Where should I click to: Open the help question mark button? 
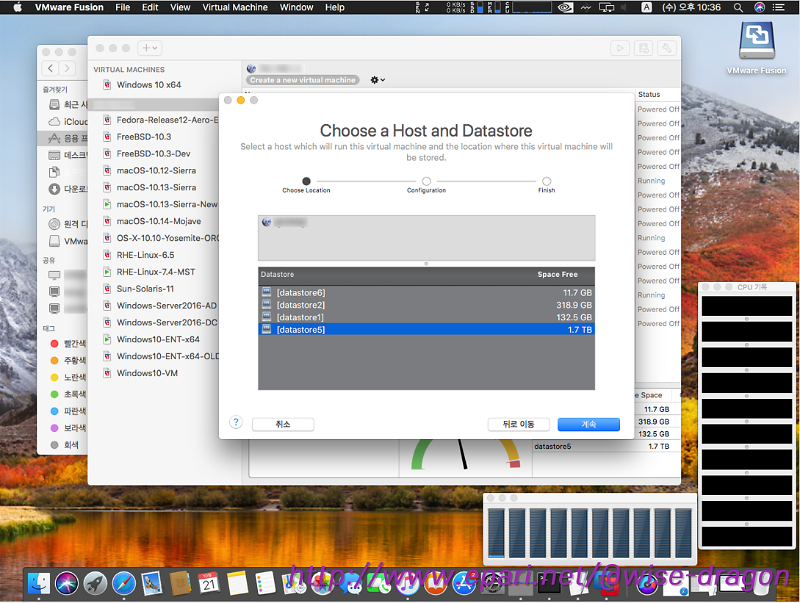point(236,422)
